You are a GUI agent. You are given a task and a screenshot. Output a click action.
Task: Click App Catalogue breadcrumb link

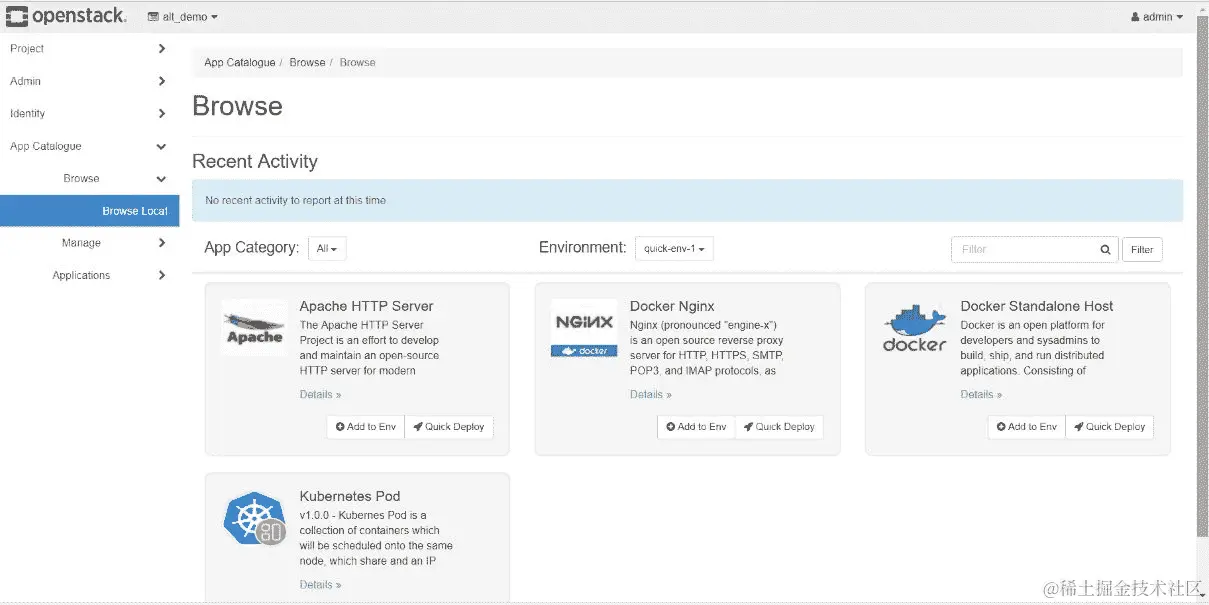coord(239,62)
